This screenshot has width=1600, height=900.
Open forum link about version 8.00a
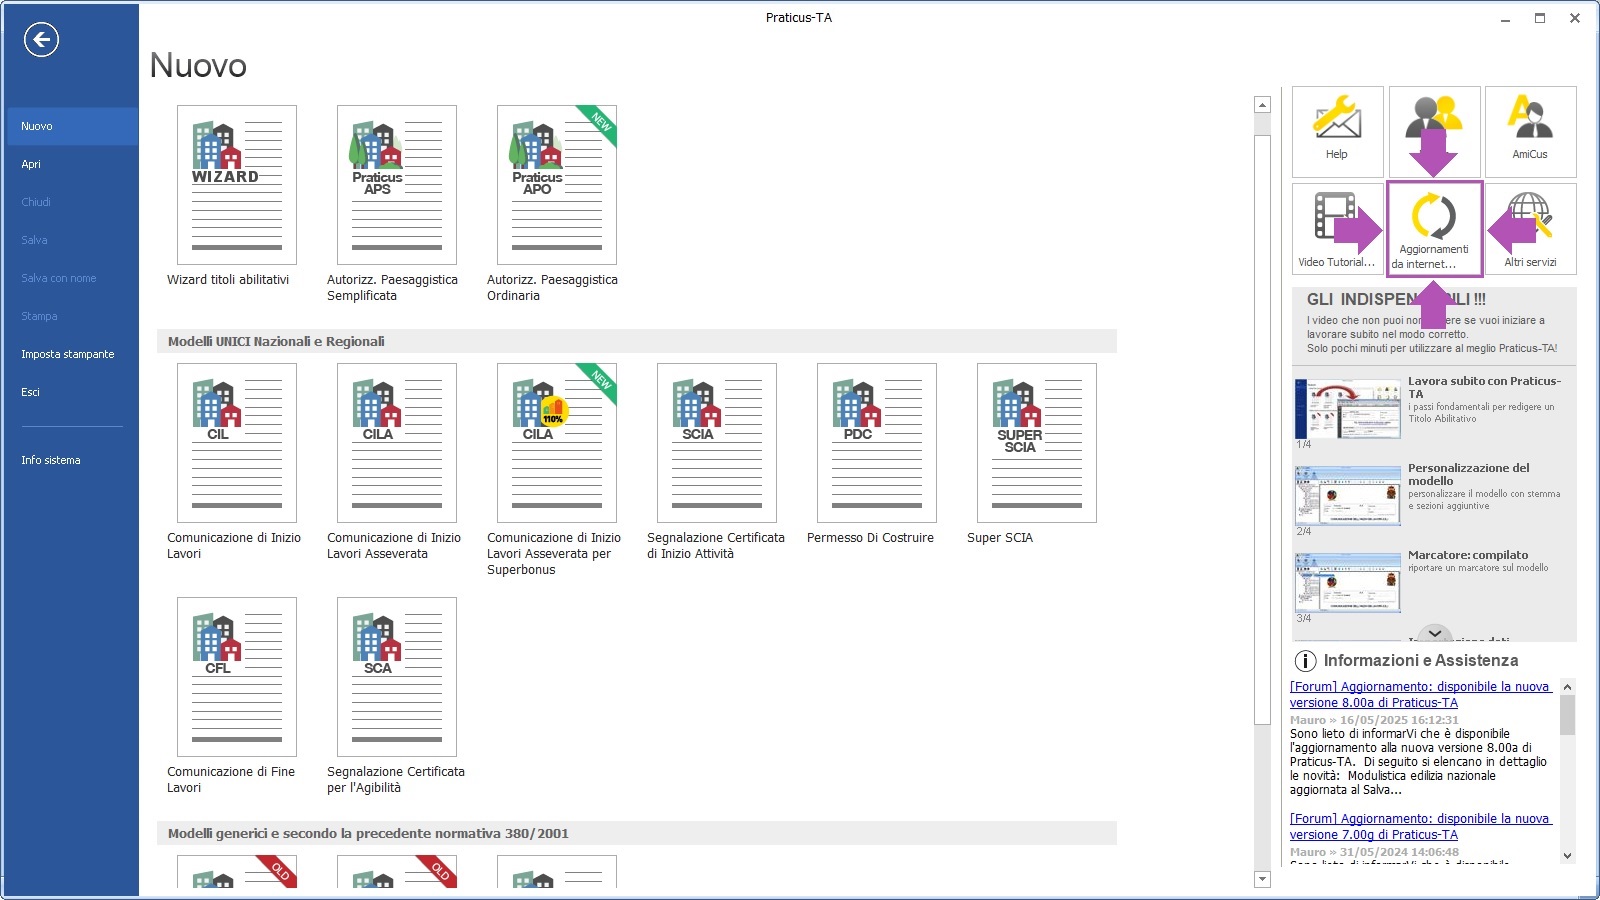coord(1420,695)
